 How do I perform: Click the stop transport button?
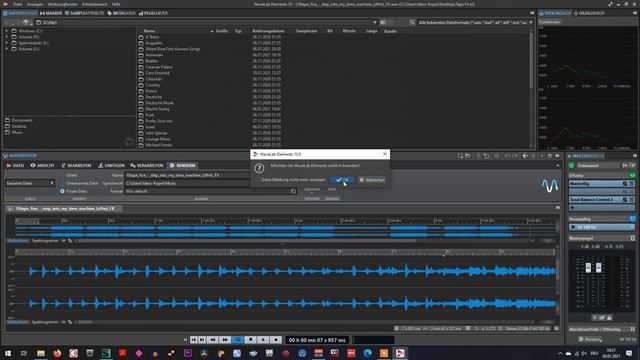[251, 340]
